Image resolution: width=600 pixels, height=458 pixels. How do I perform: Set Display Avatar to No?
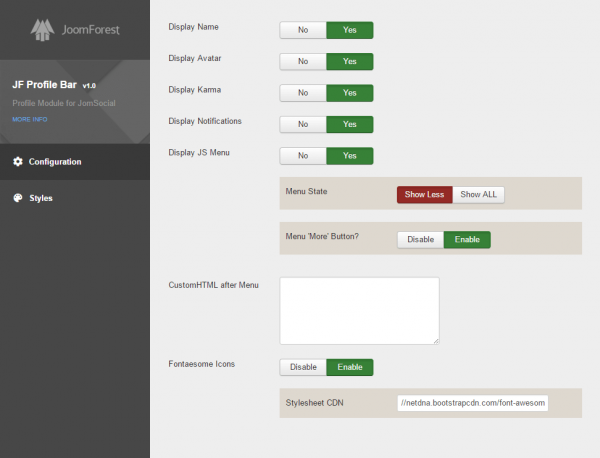303,62
